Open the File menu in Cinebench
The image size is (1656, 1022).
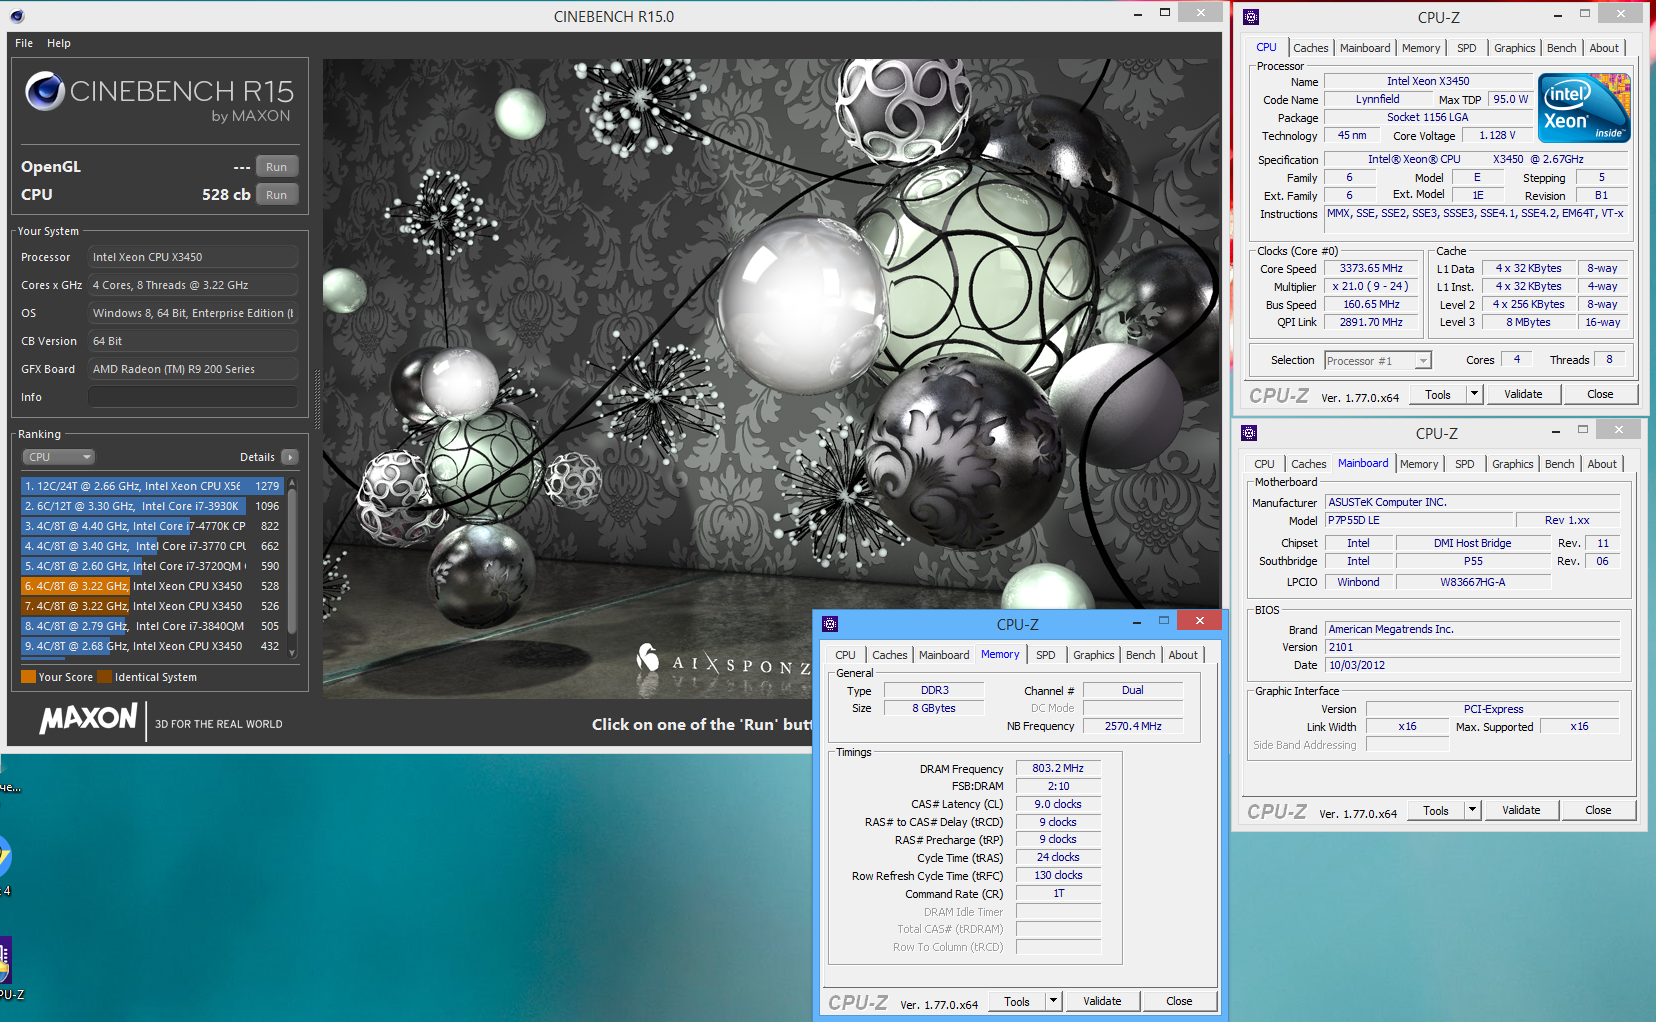tap(24, 43)
